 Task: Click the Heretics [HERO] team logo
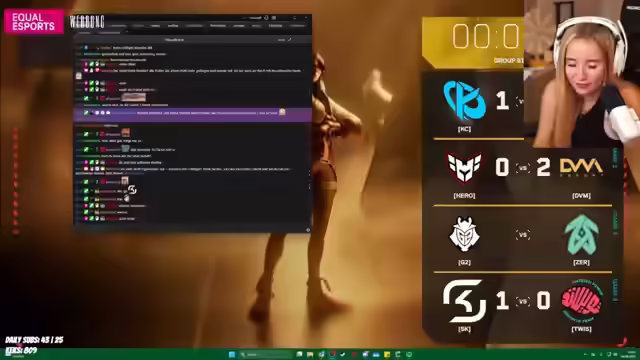click(464, 167)
